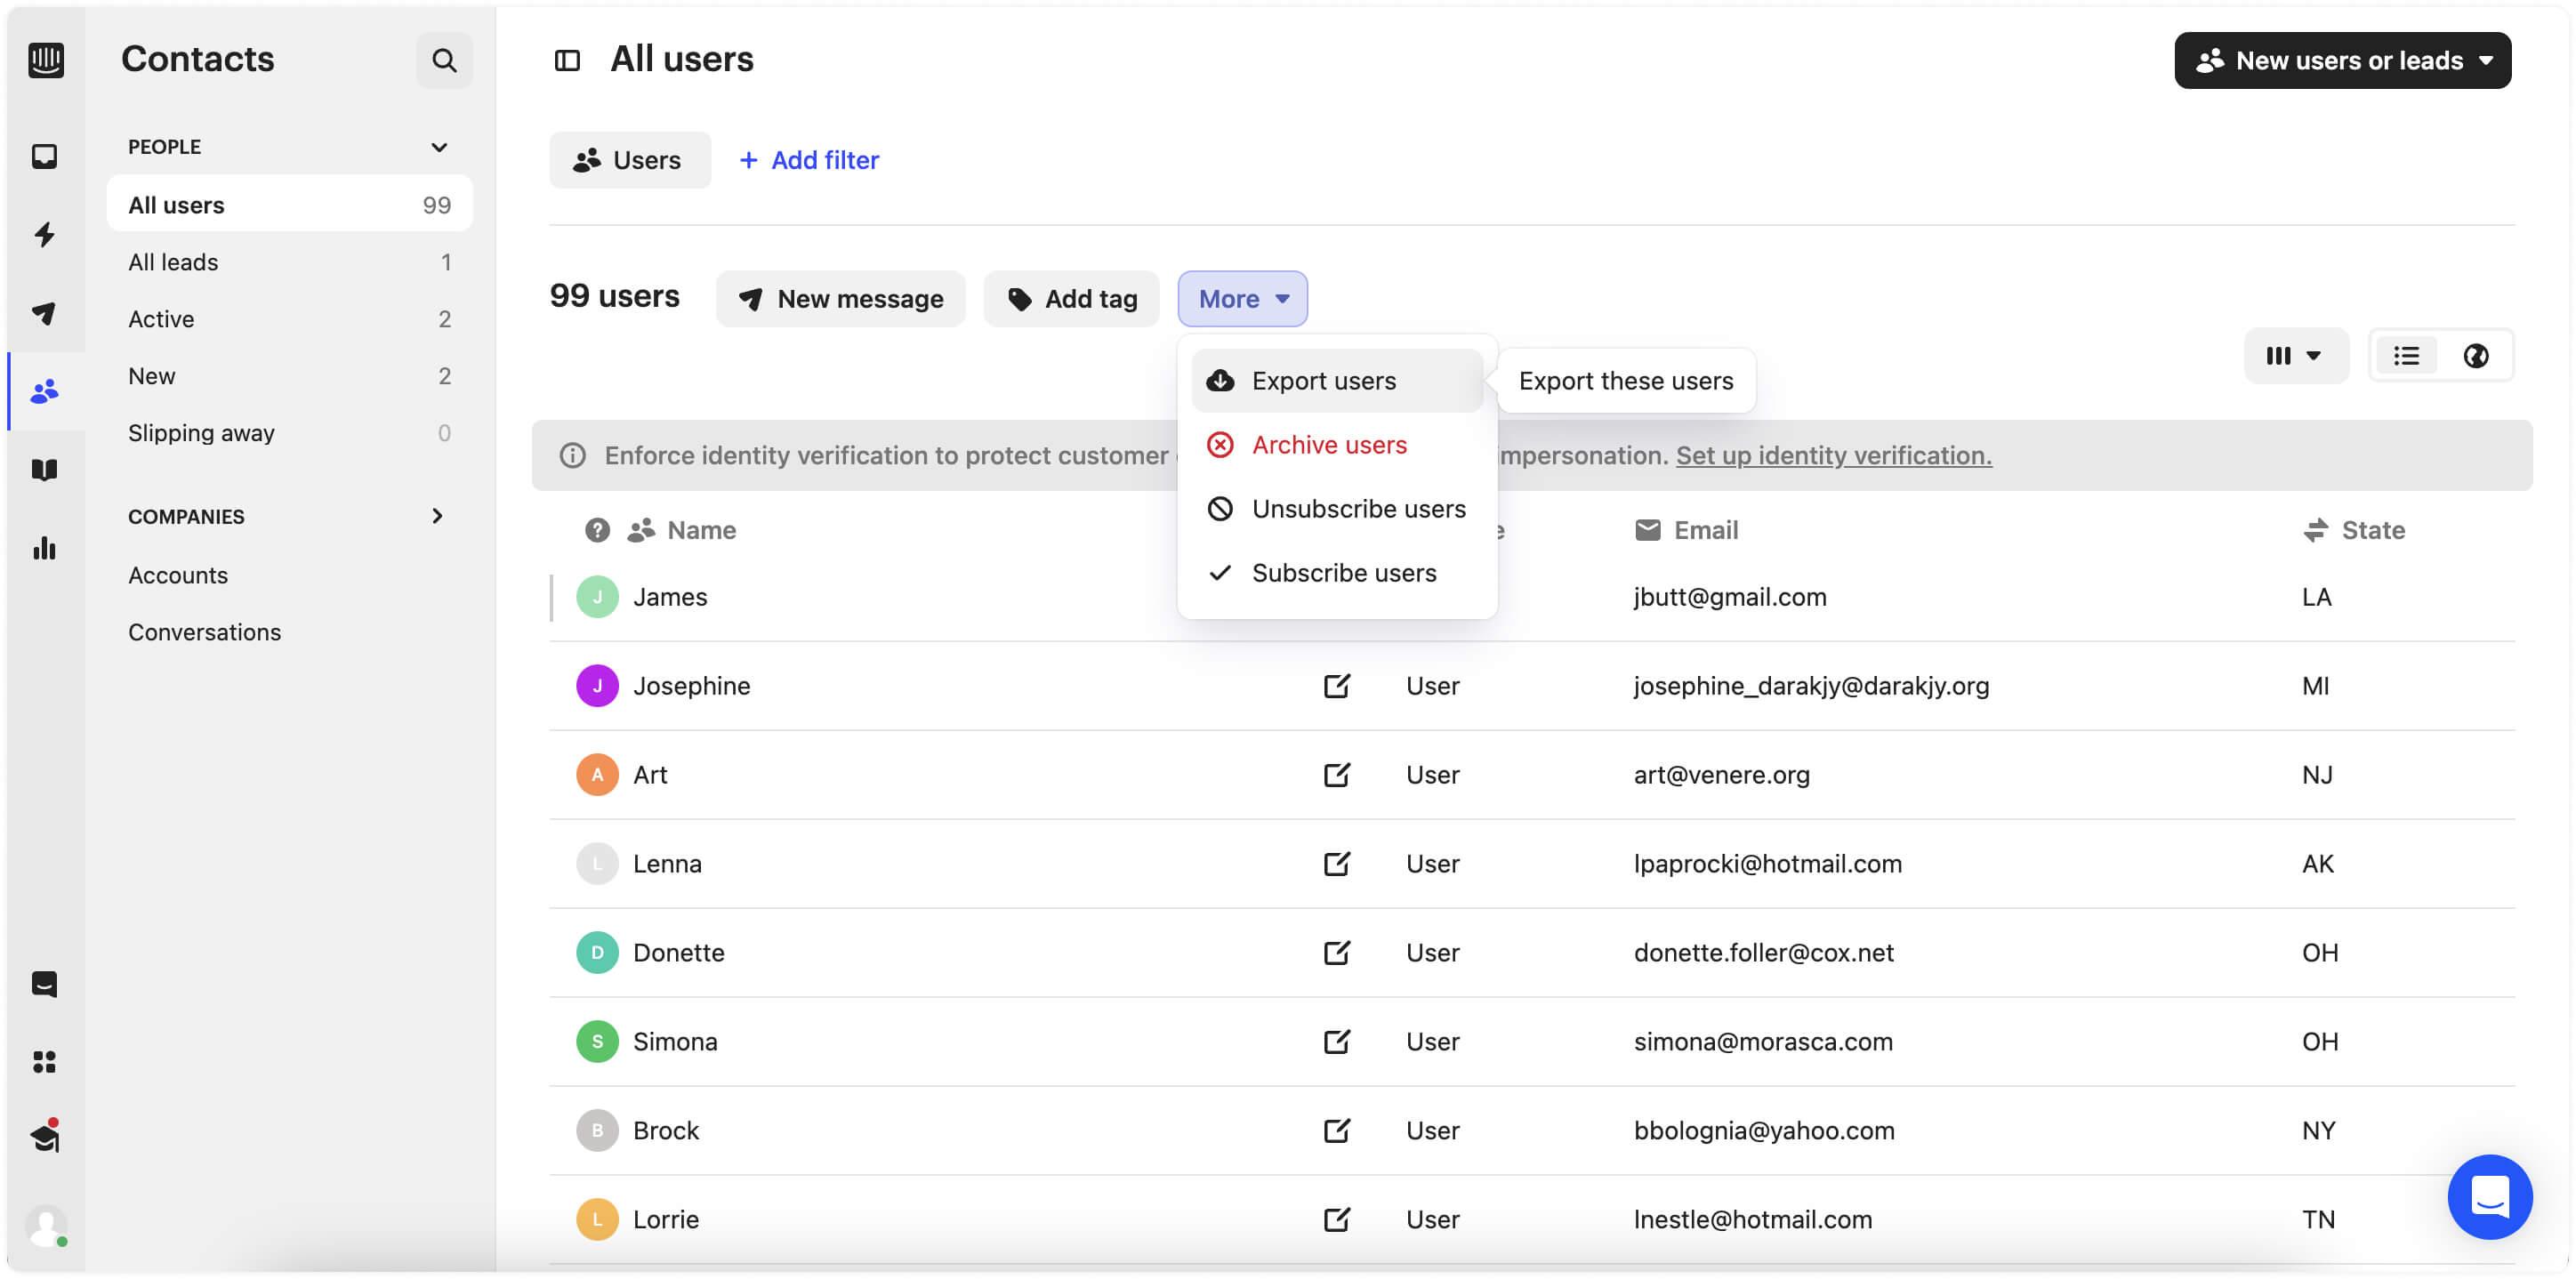Open the Outbound paper-plane icon in rail
Viewport: 2576px width, 1279px height.
(44, 313)
